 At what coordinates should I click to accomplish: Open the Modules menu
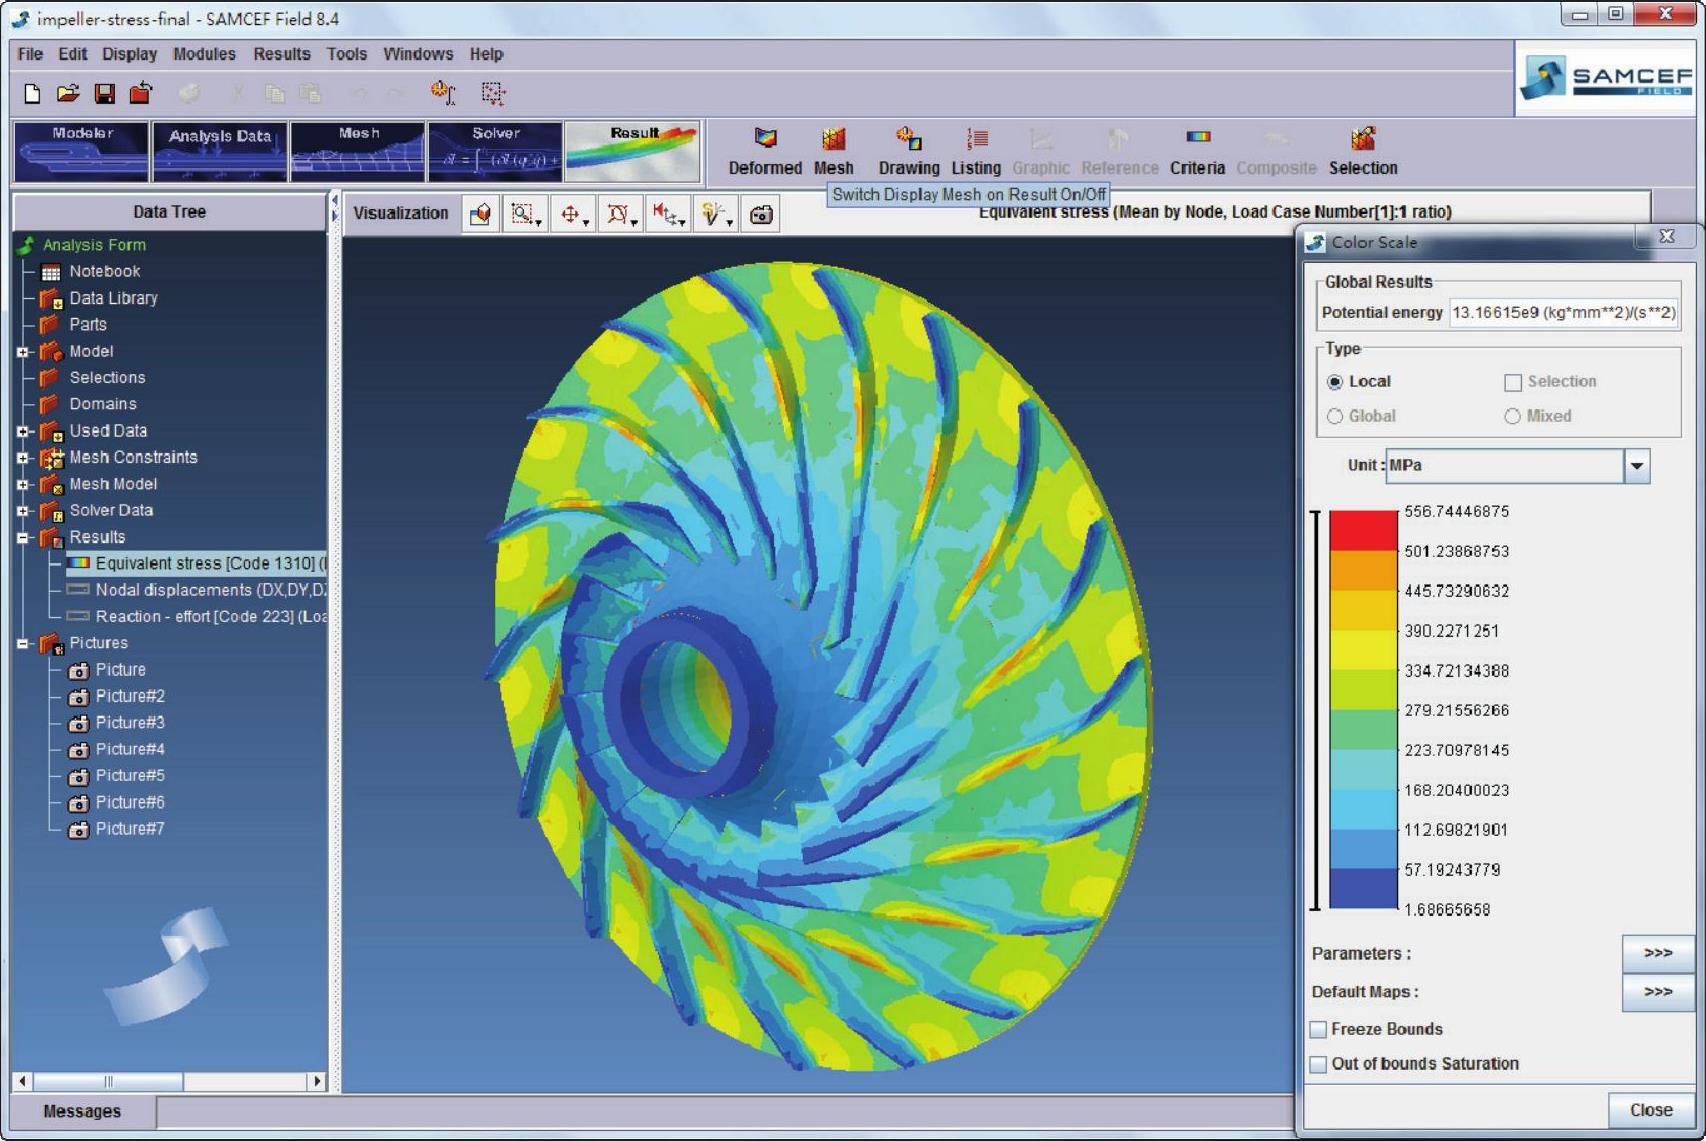(204, 54)
